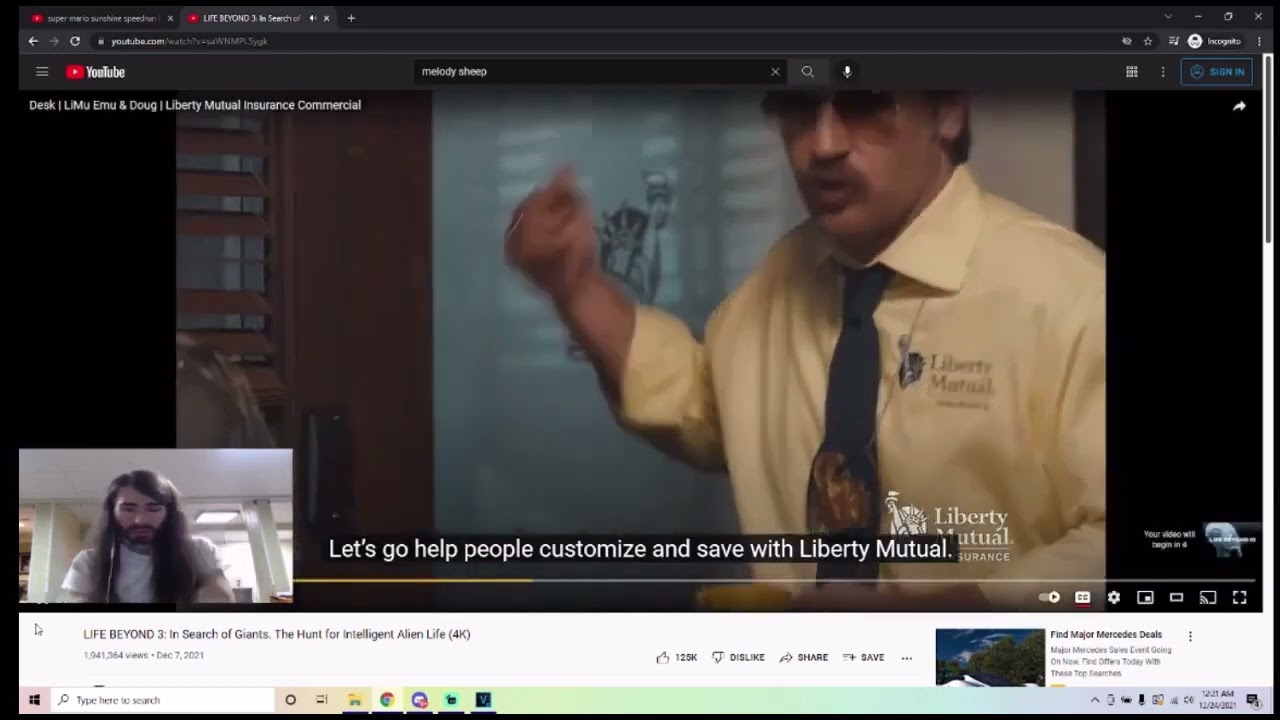The image size is (1280, 720).
Task: Bookmark this page with the star
Action: point(1148,41)
